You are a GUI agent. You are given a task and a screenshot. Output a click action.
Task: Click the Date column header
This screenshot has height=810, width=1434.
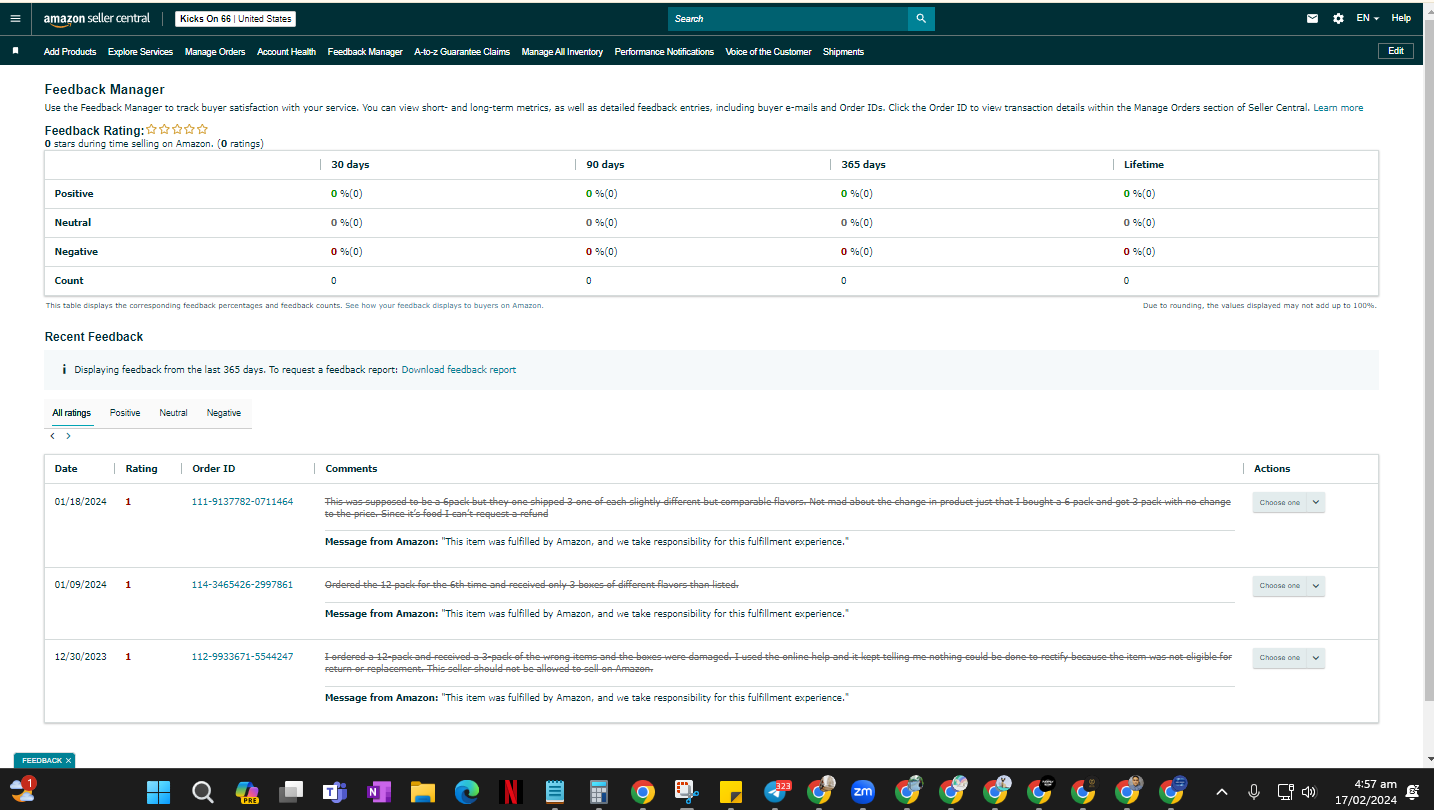point(66,469)
